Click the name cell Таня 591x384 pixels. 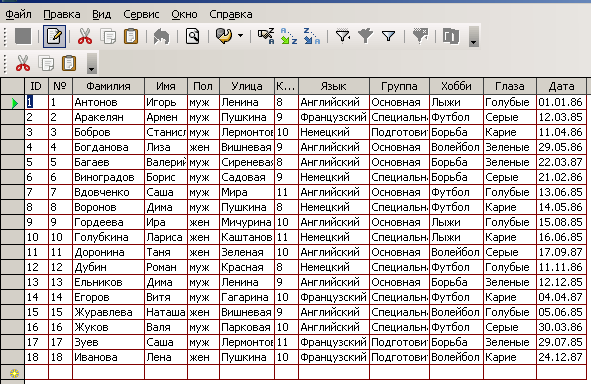point(166,252)
